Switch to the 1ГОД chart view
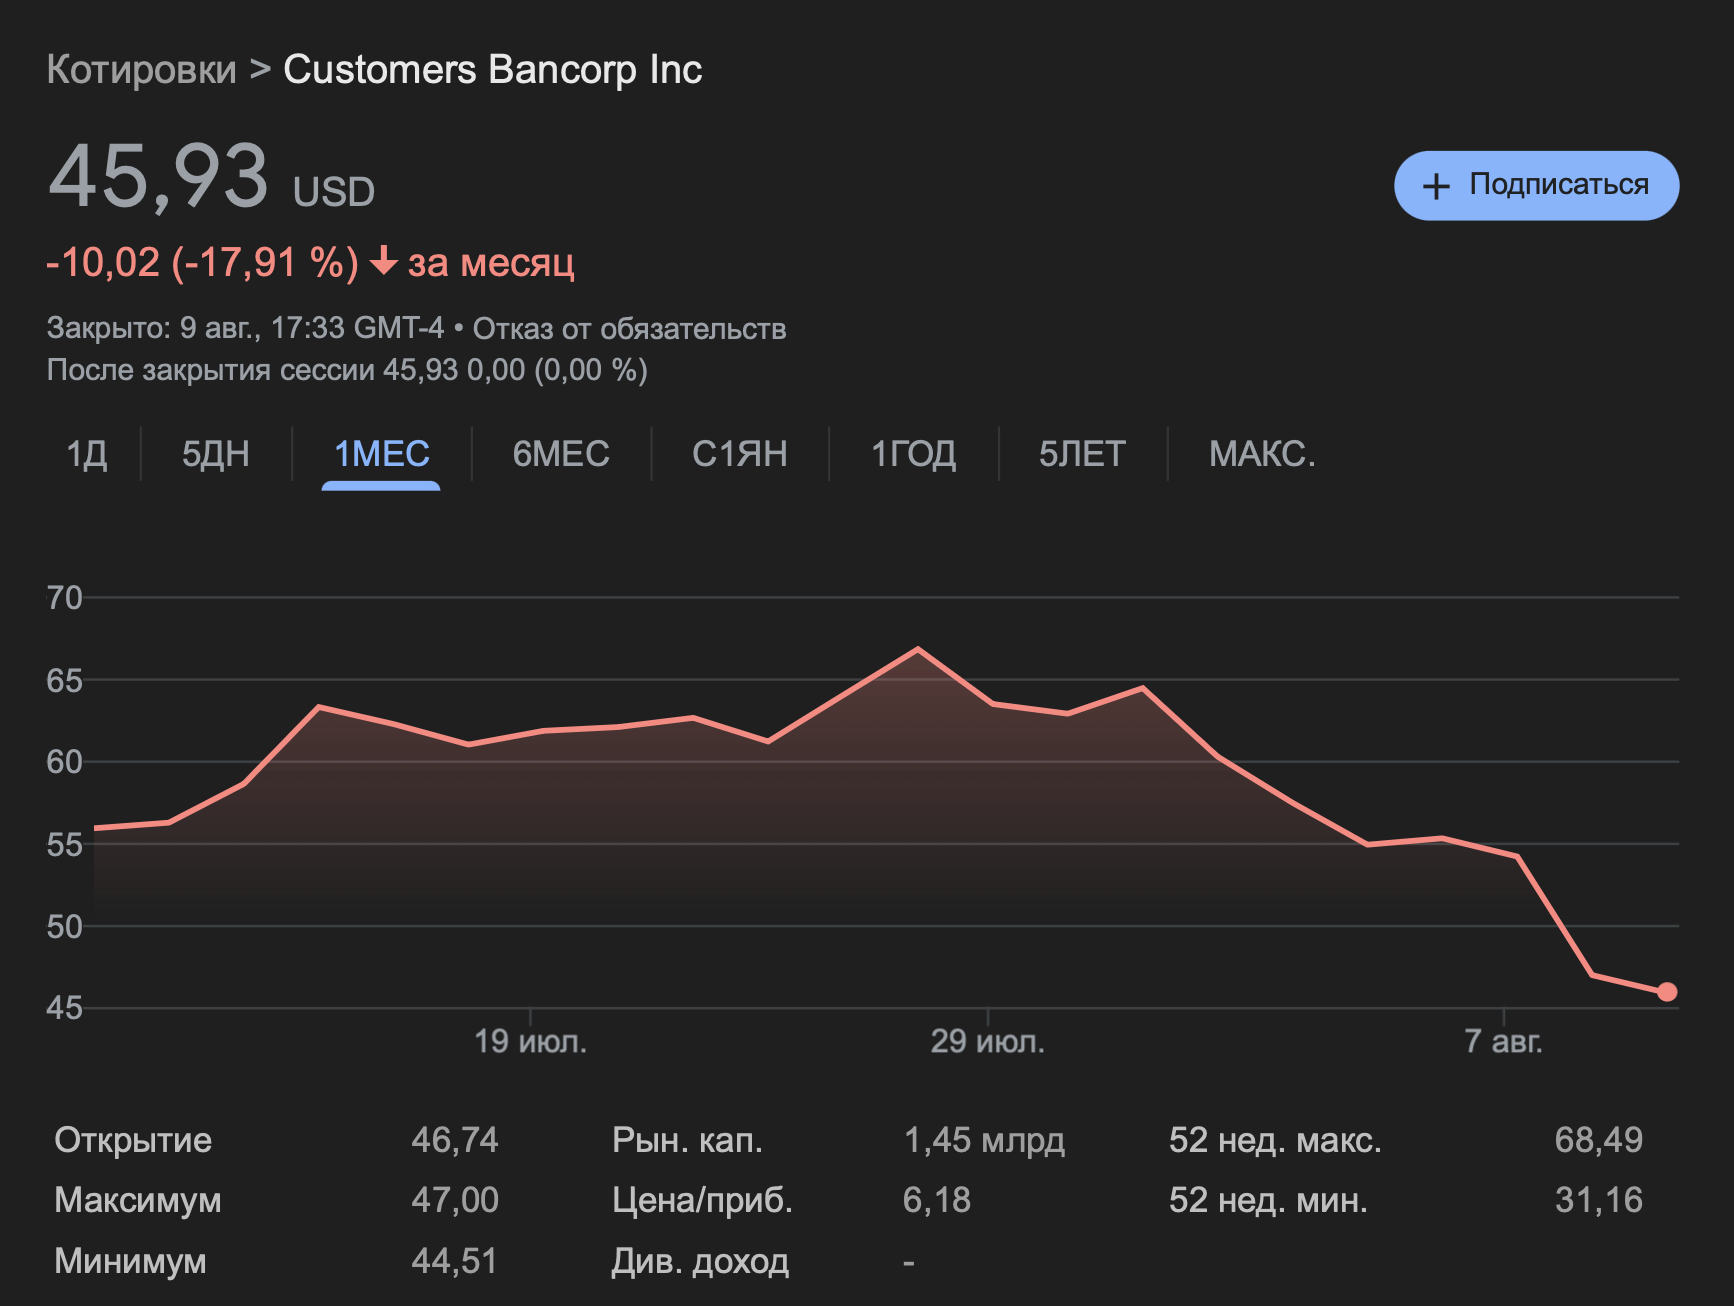1734x1306 pixels. 913,454
